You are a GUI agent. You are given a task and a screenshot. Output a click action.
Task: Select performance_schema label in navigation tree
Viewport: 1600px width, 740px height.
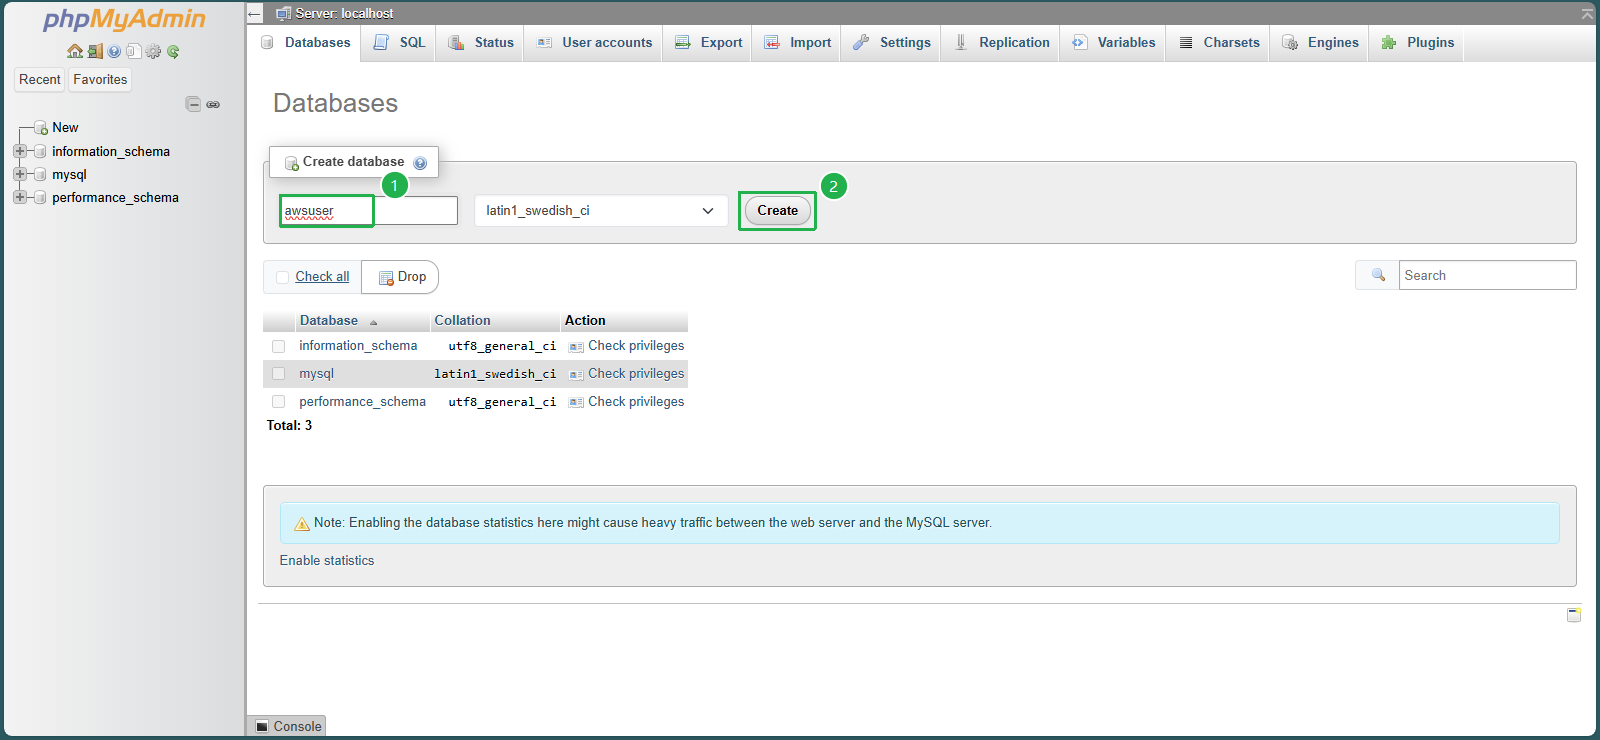(x=115, y=198)
